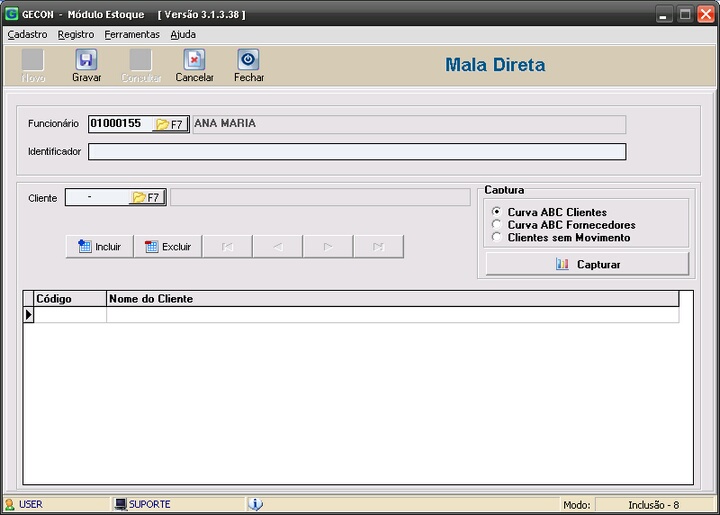Image resolution: width=720 pixels, height=515 pixels.
Task: Select Curva ABC Clientes radio option
Action: pyautogui.click(x=497, y=212)
